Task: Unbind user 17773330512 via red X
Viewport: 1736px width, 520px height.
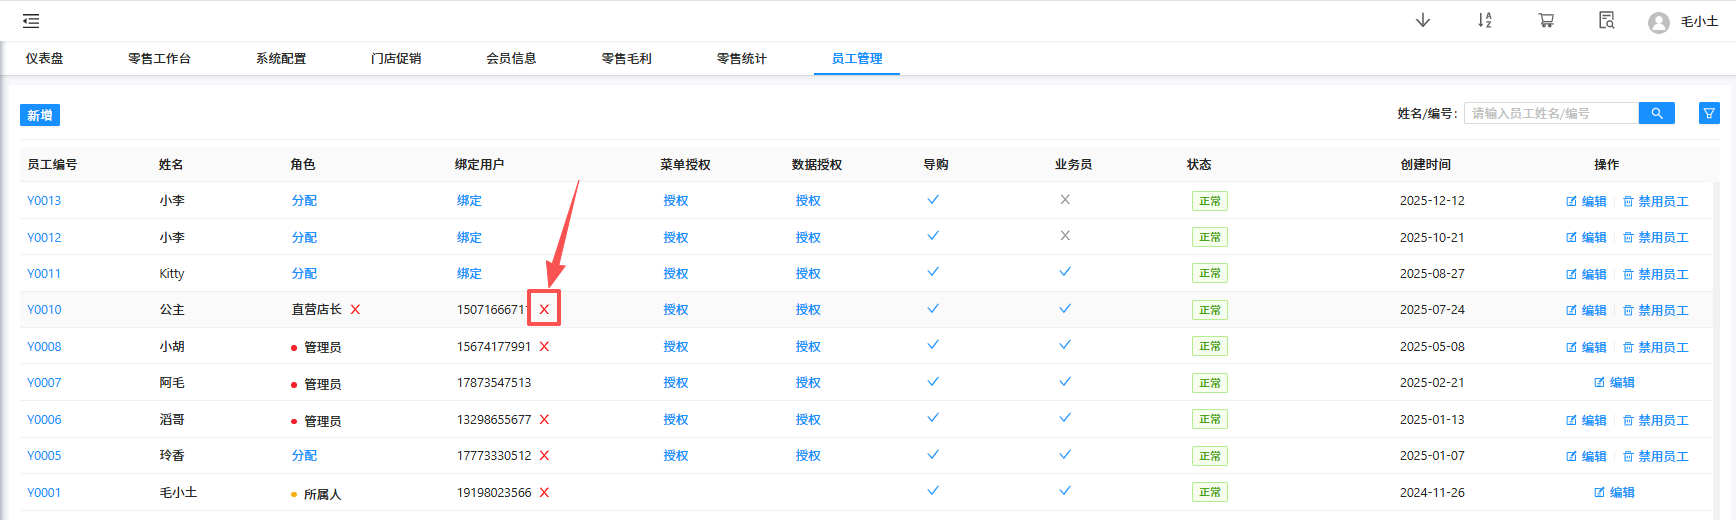Action: point(544,456)
